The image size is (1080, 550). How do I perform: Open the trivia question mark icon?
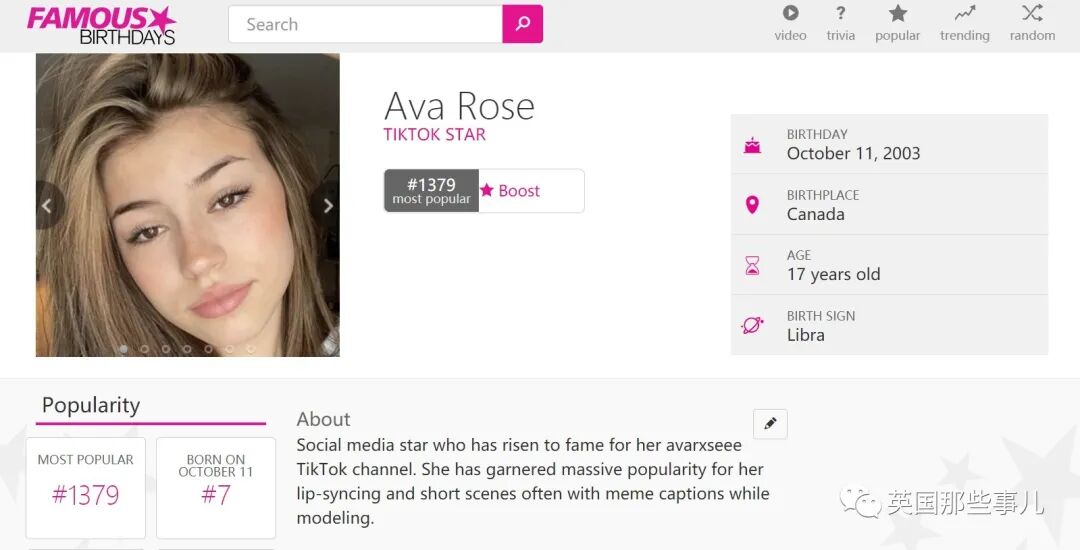point(840,13)
